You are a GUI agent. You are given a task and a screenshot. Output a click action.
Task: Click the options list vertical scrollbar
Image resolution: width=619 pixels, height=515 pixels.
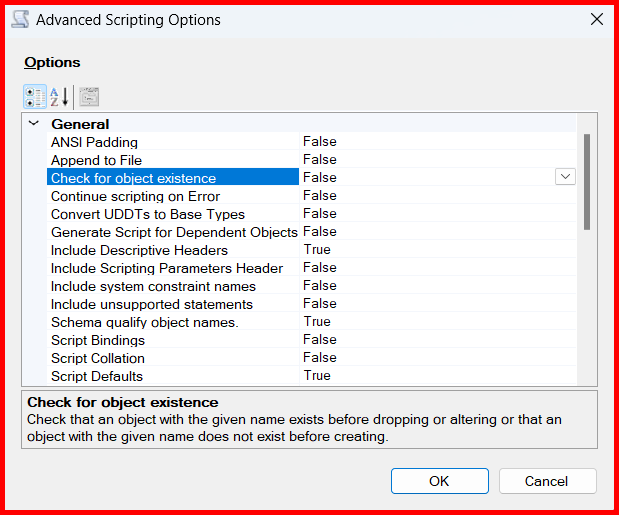(x=586, y=180)
